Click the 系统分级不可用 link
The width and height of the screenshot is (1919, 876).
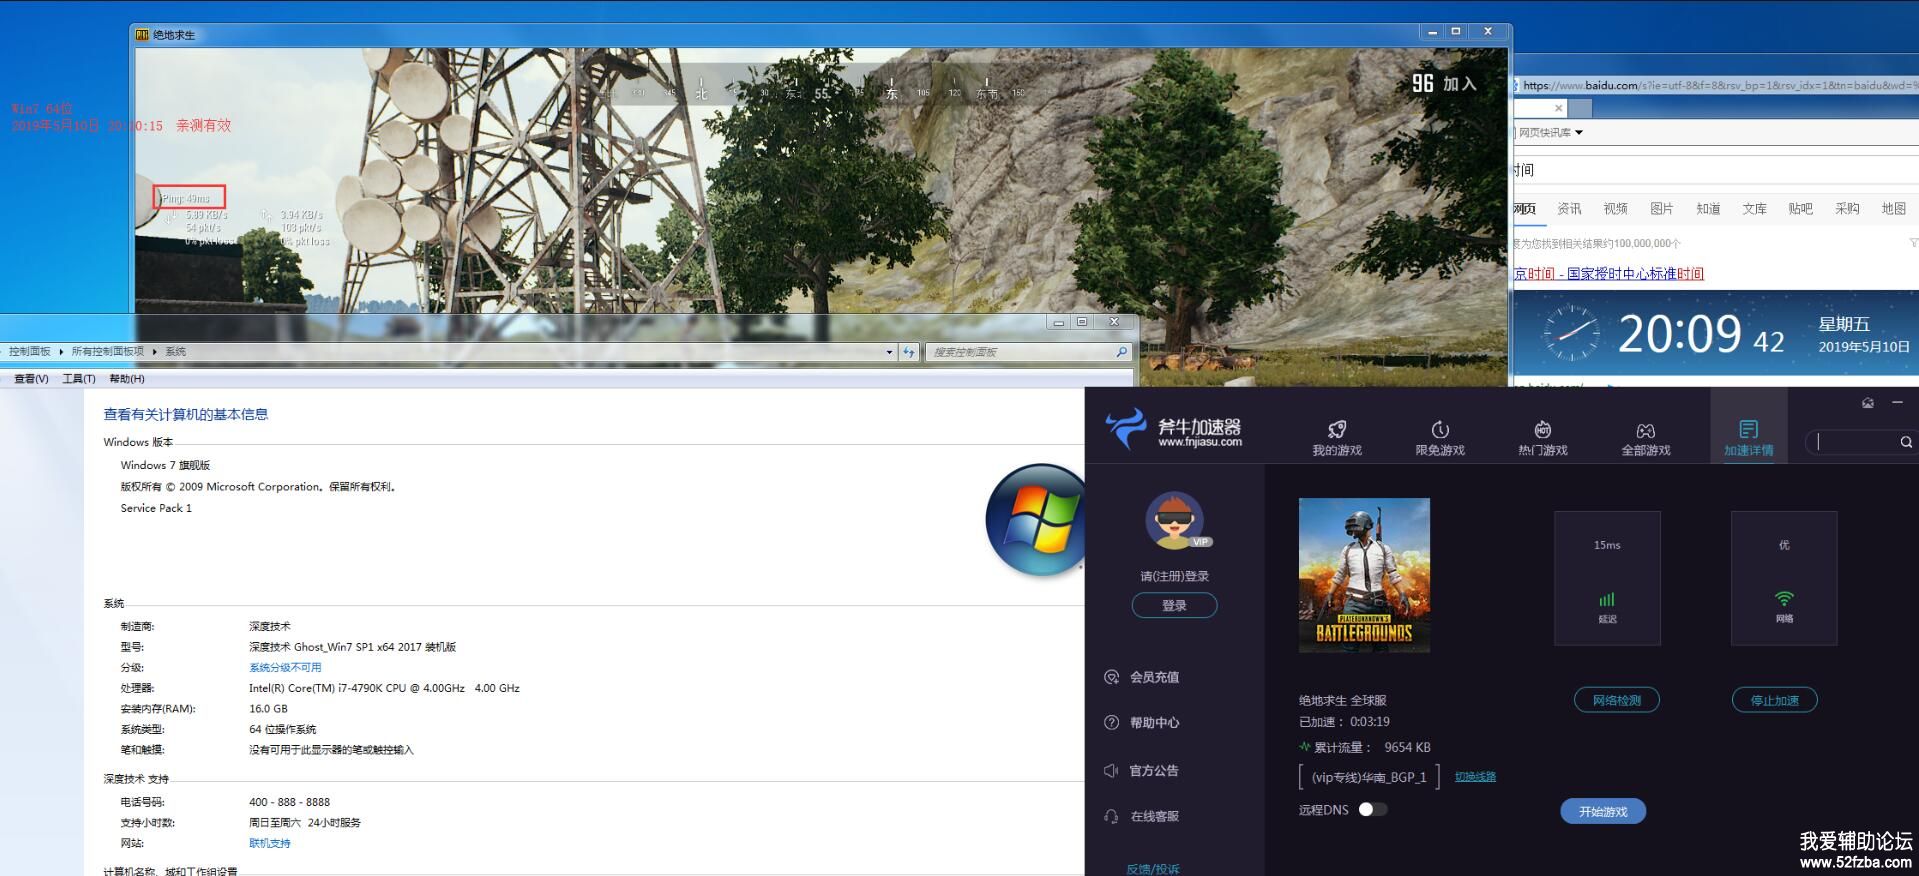coord(285,667)
